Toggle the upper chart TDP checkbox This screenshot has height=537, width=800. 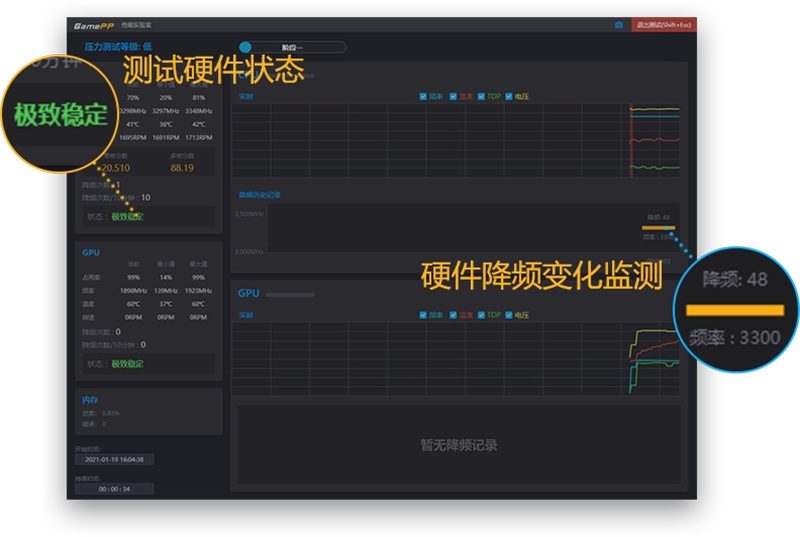tap(482, 97)
